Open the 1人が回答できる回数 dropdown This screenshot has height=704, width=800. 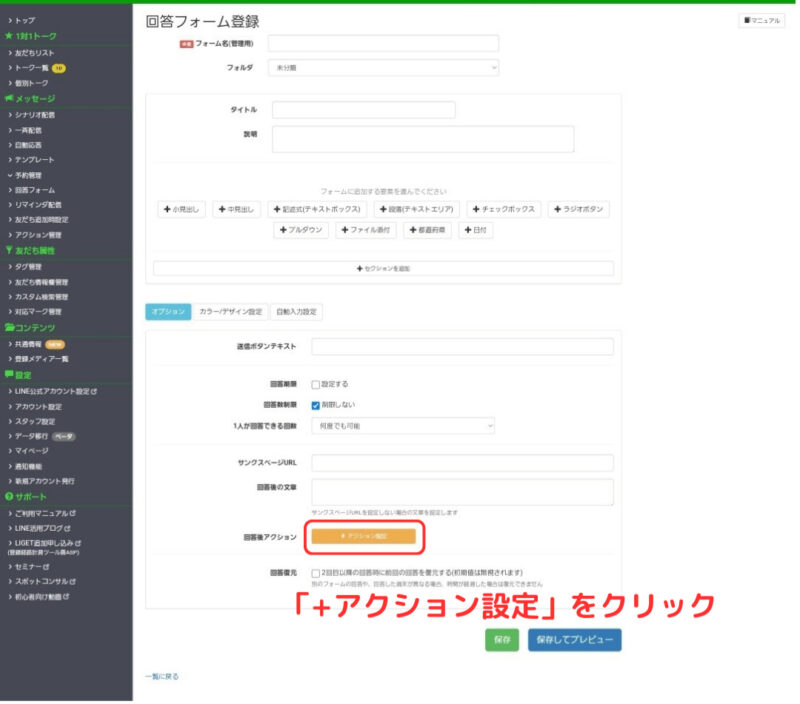click(x=404, y=427)
